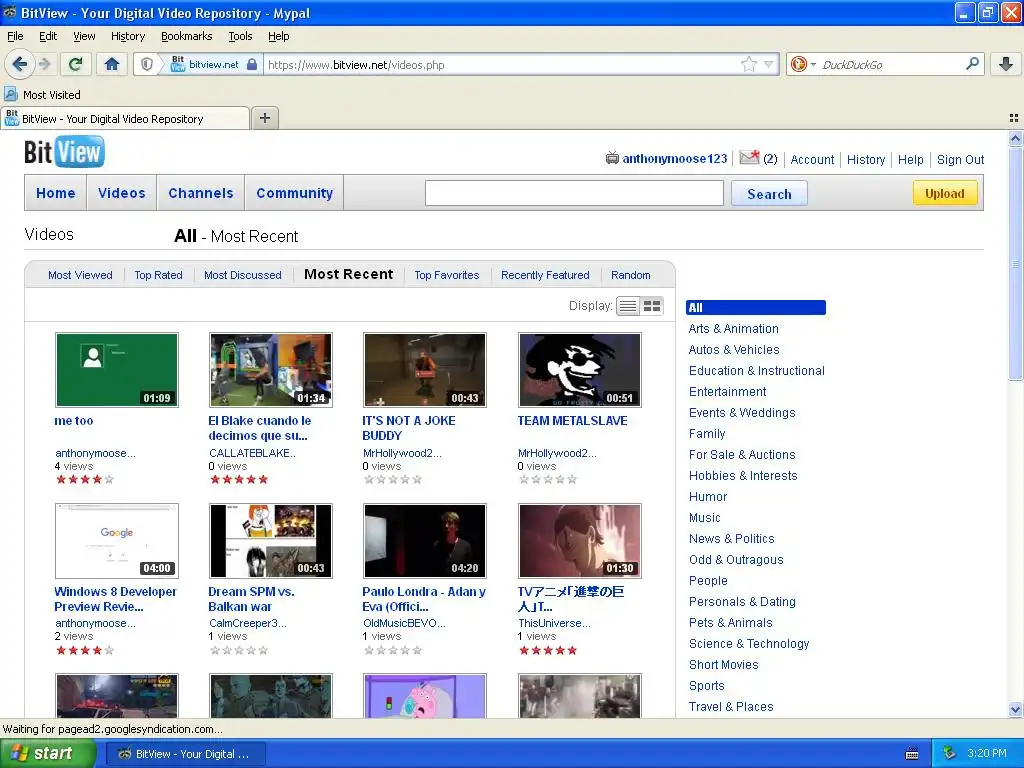Click the padlock site security icon
1024x768 pixels.
click(252, 64)
